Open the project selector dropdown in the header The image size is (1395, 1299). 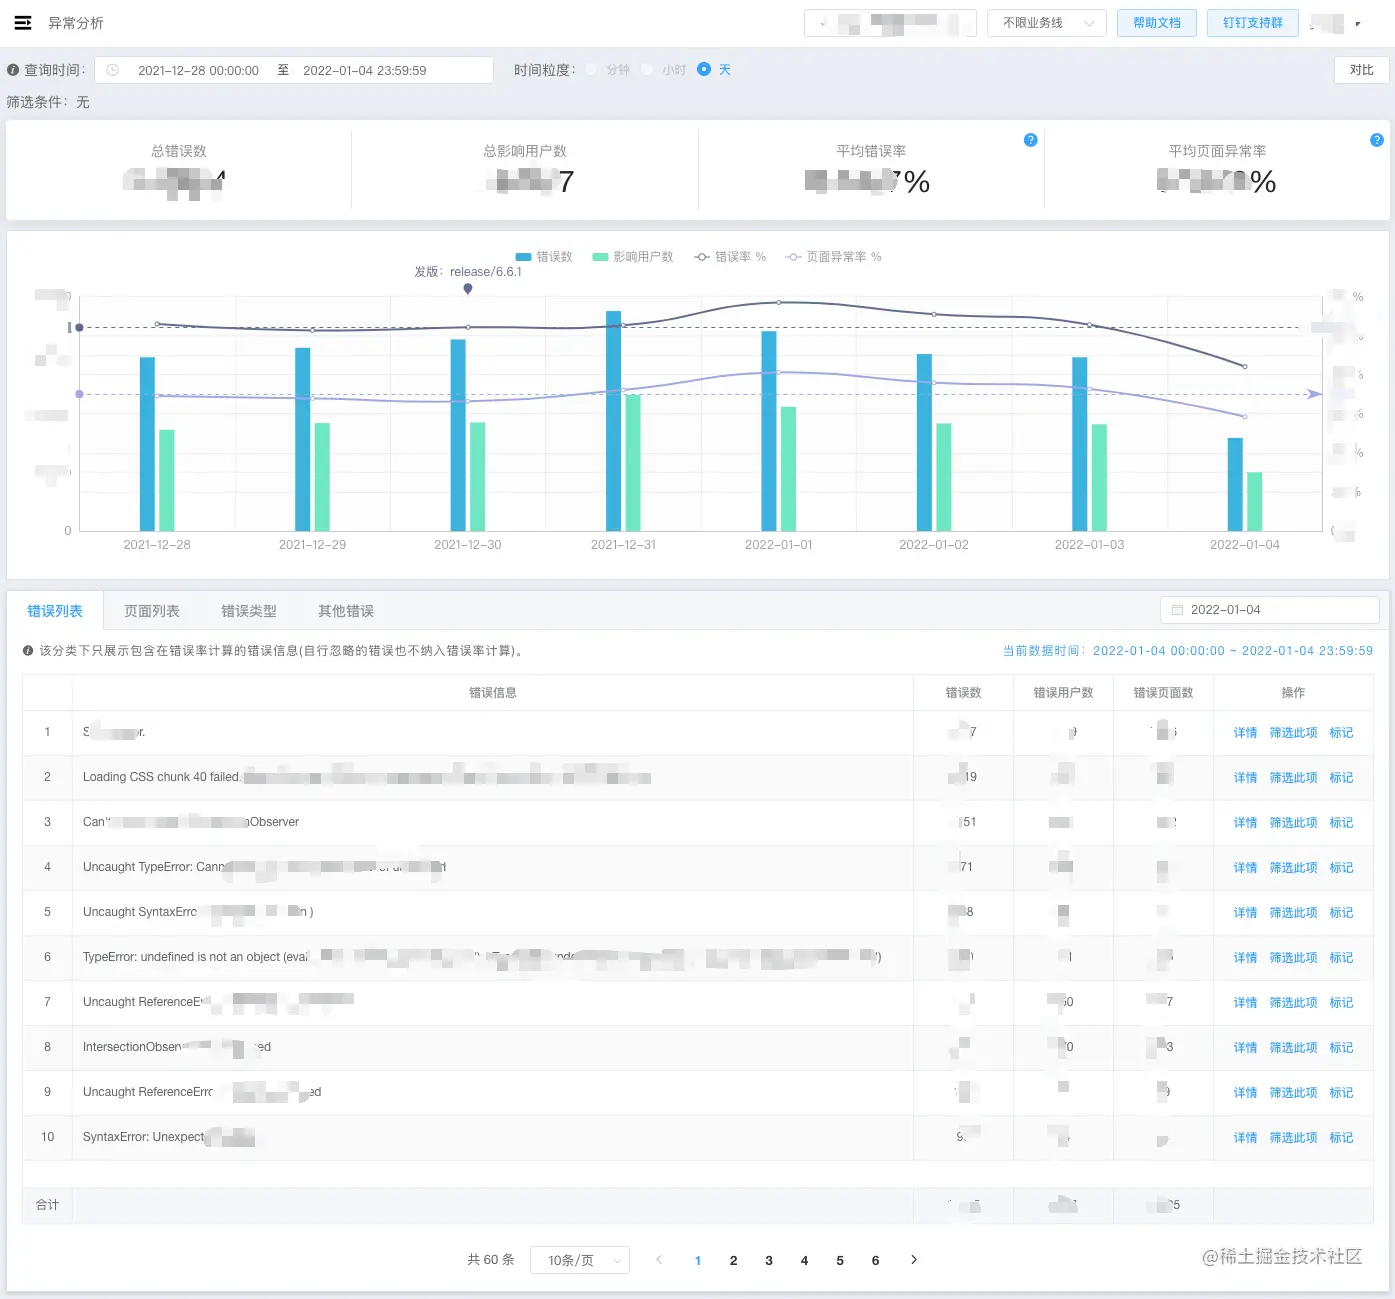[x=890, y=23]
